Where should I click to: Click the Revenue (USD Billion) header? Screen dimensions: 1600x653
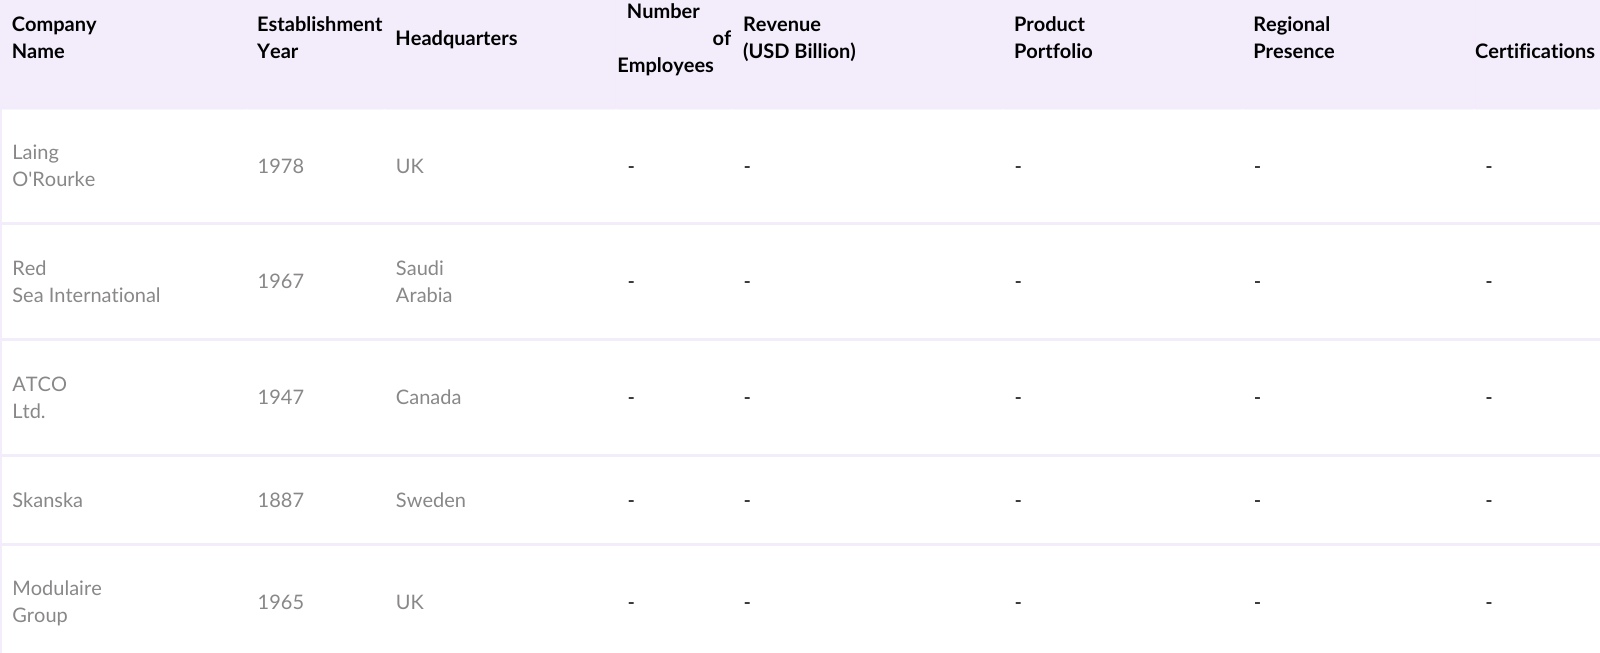799,38
